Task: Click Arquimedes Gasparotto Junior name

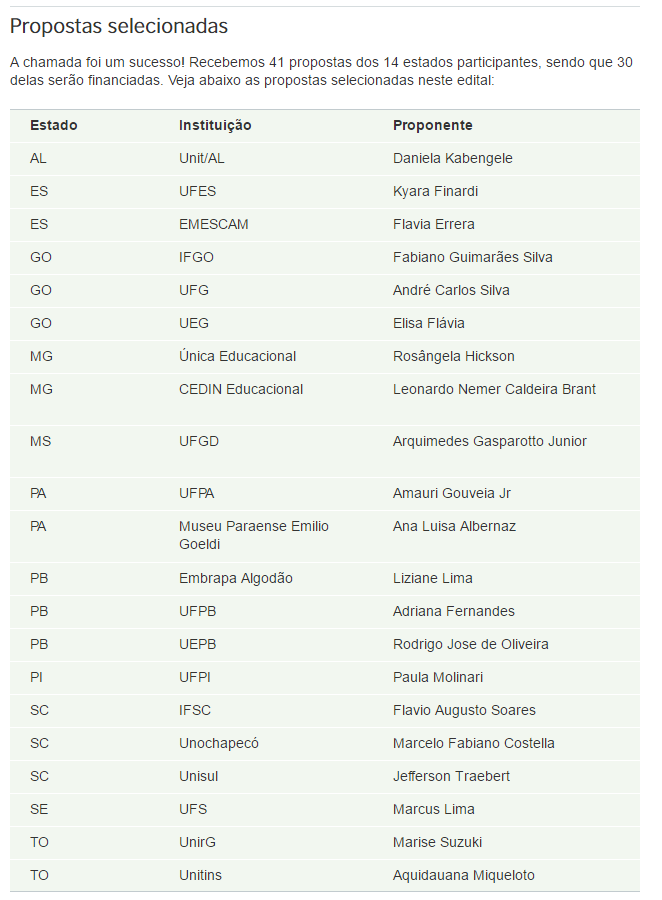Action: tap(490, 441)
